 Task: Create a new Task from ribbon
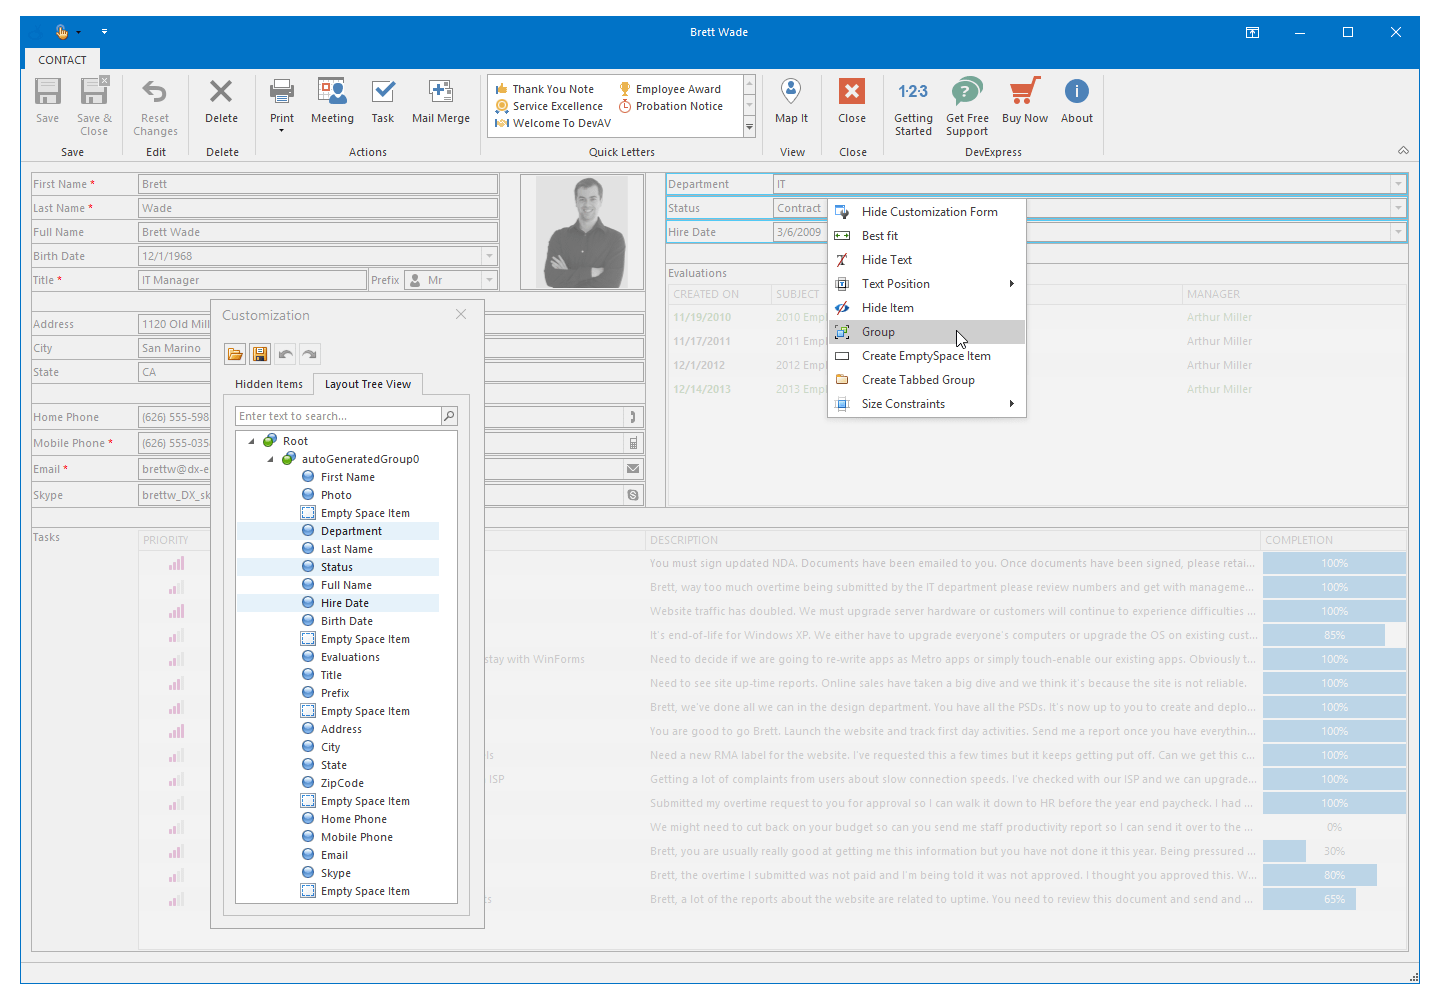tap(383, 93)
